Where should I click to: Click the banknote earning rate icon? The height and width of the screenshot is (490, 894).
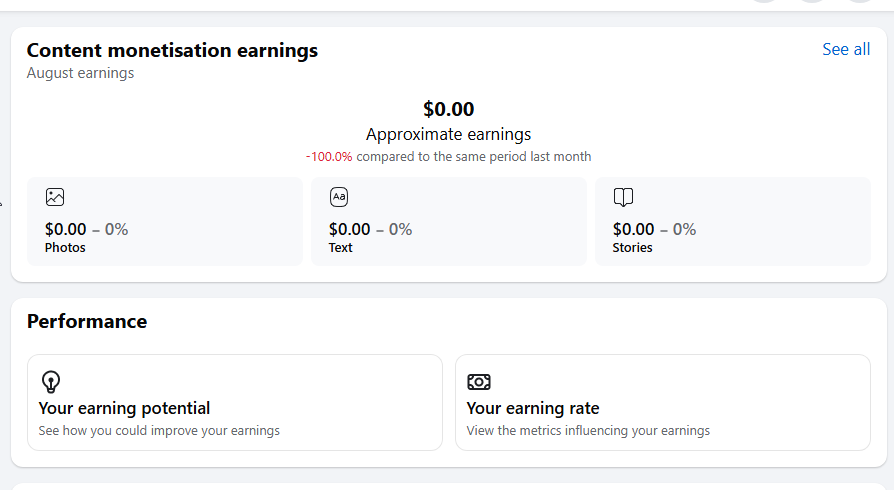pos(478,382)
